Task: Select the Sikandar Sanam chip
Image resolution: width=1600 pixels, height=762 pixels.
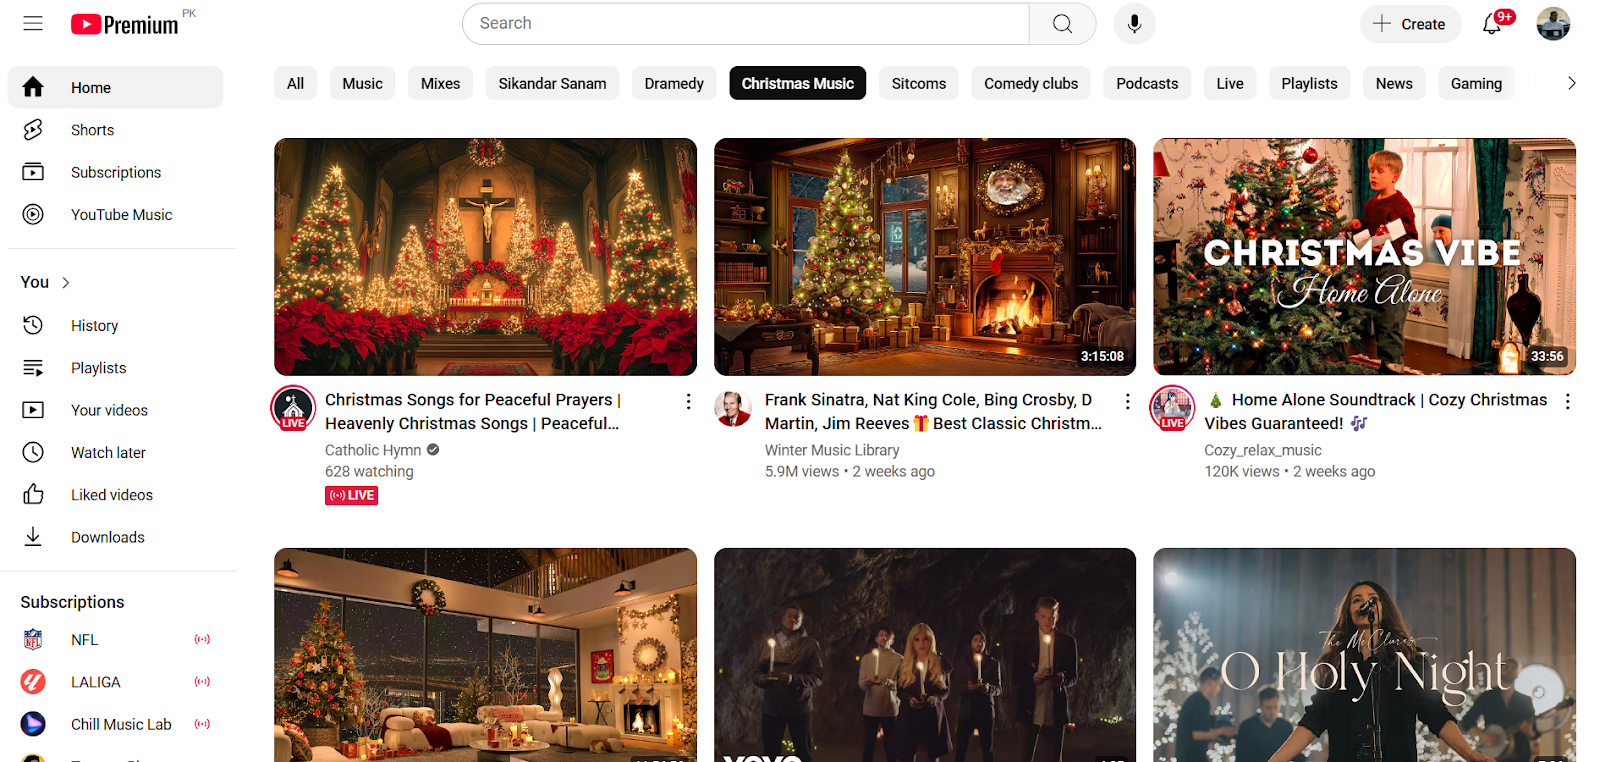Action: pyautogui.click(x=552, y=83)
